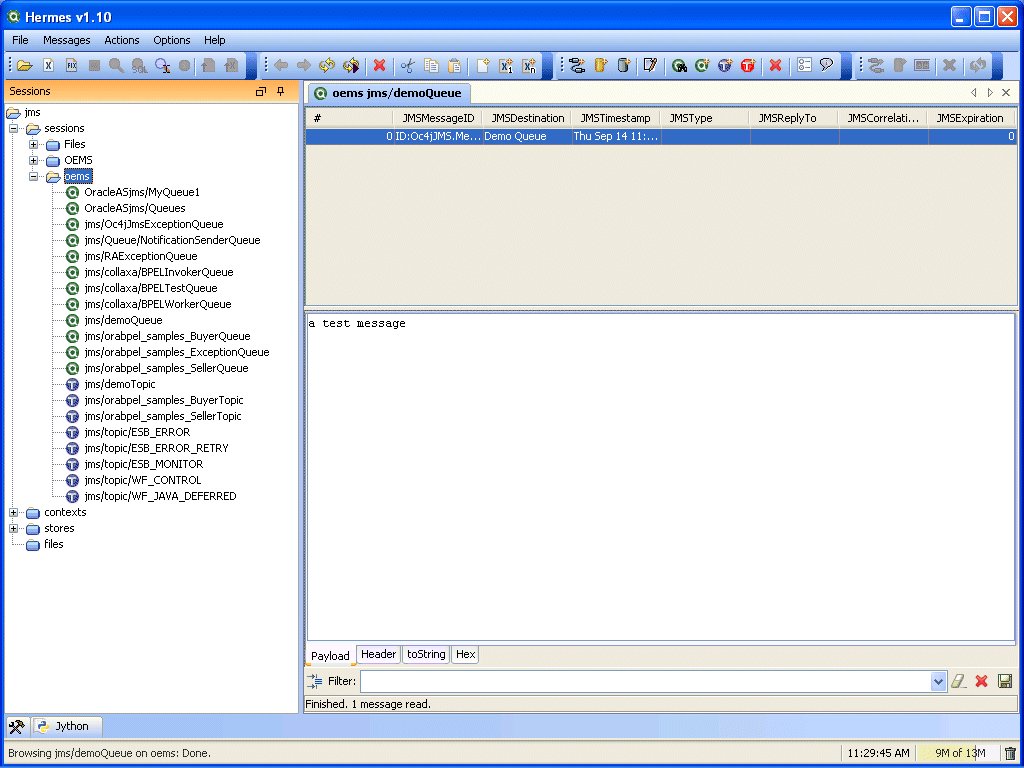Open the File menu
The height and width of the screenshot is (768, 1024).
[20, 40]
